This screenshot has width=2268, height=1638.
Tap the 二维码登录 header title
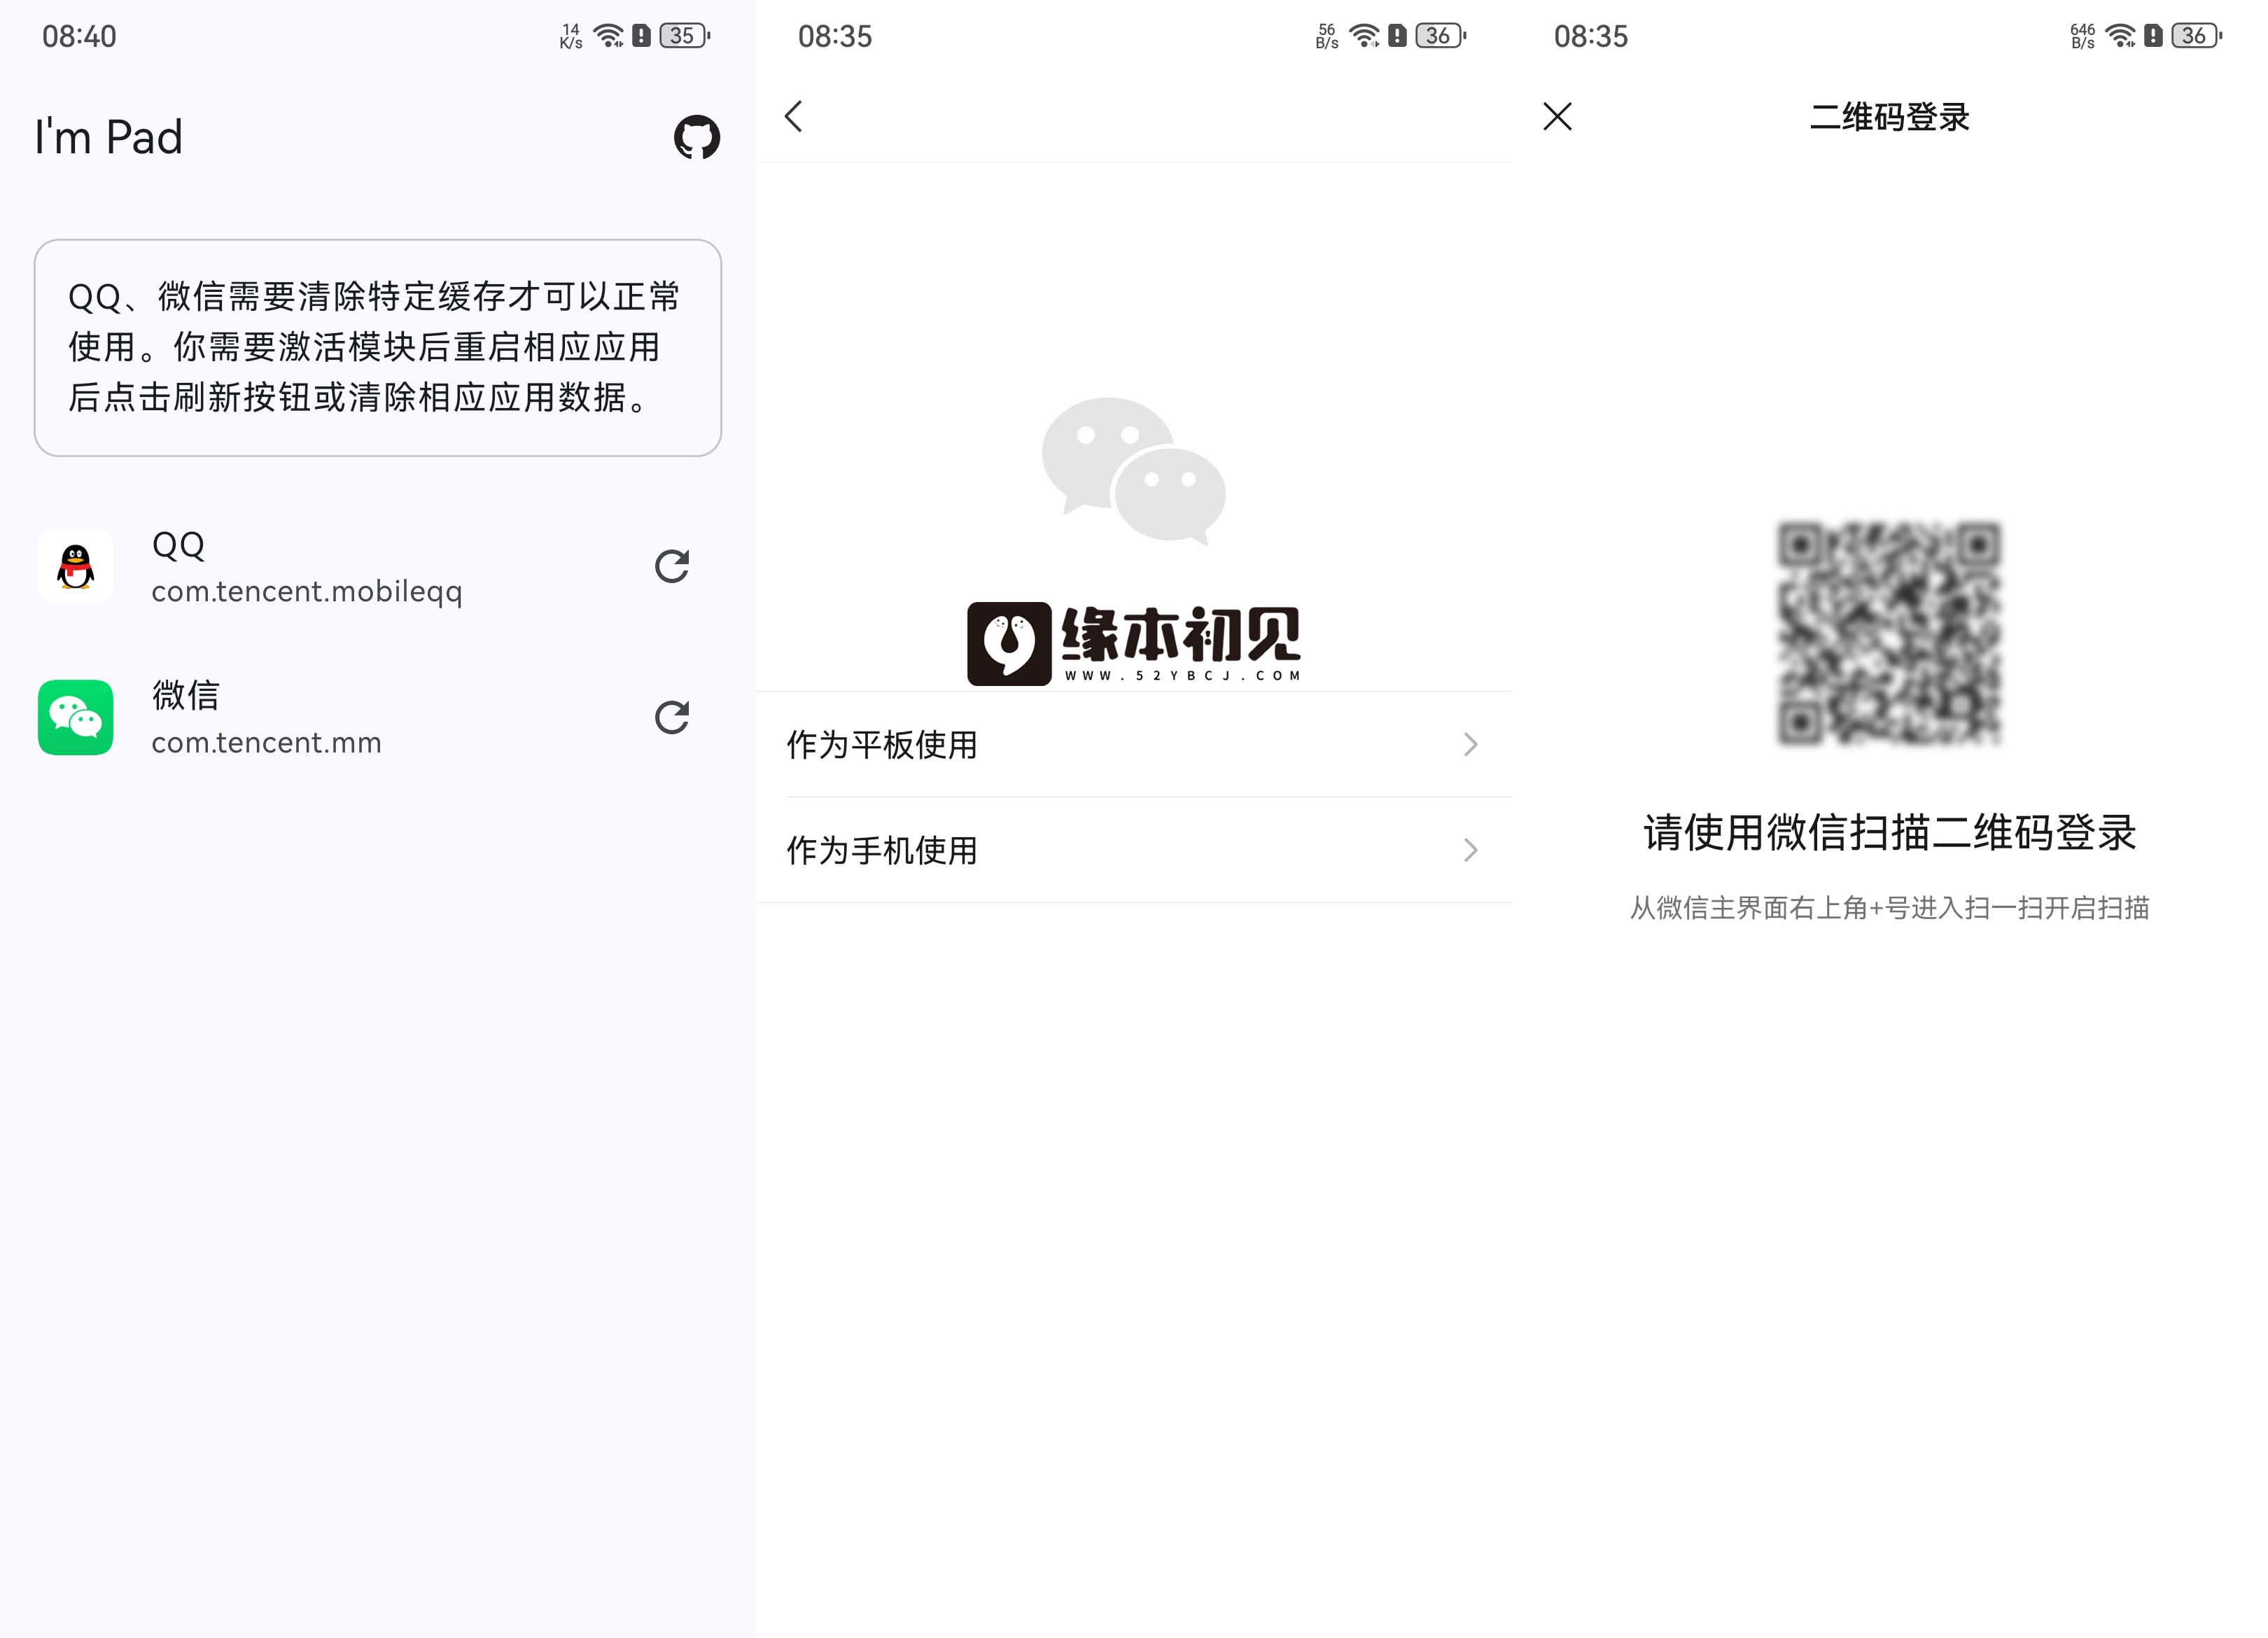[x=1889, y=117]
